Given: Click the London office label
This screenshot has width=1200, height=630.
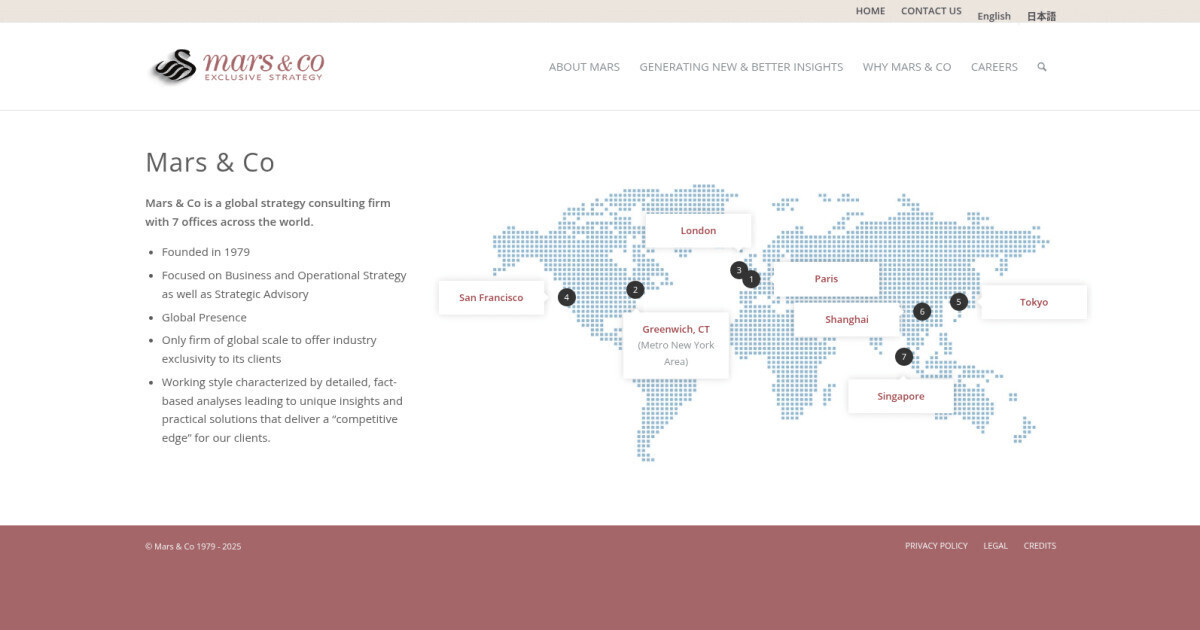Looking at the screenshot, I should pyautogui.click(x=698, y=231).
